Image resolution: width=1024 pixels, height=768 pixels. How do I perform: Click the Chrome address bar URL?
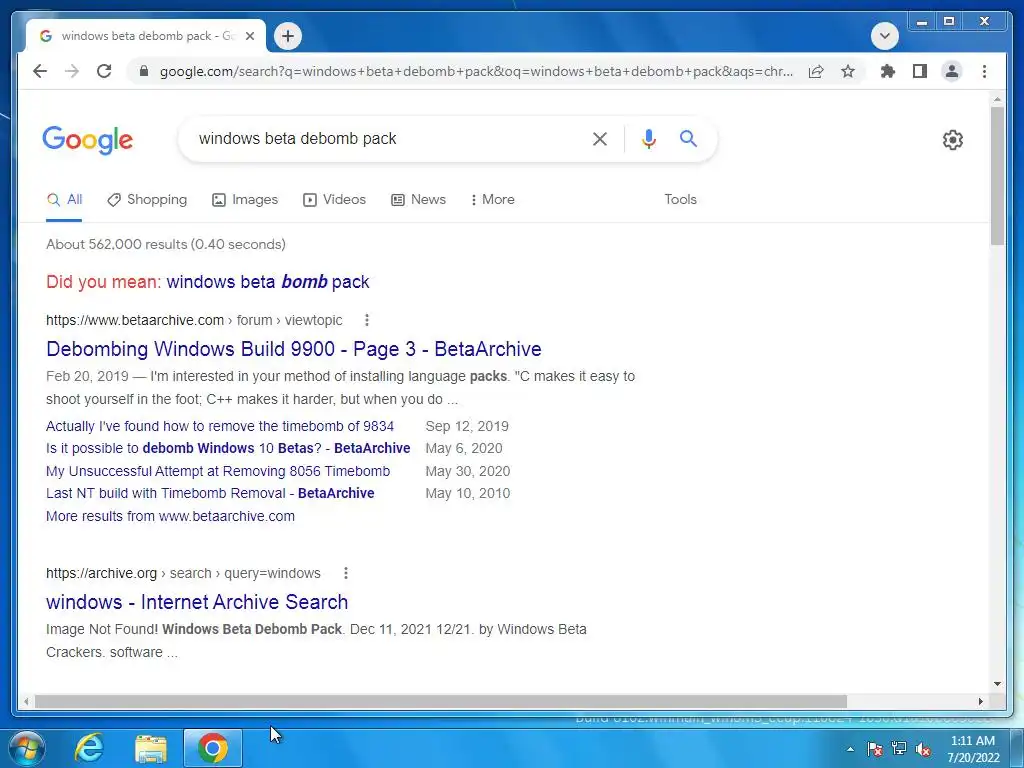click(x=476, y=71)
